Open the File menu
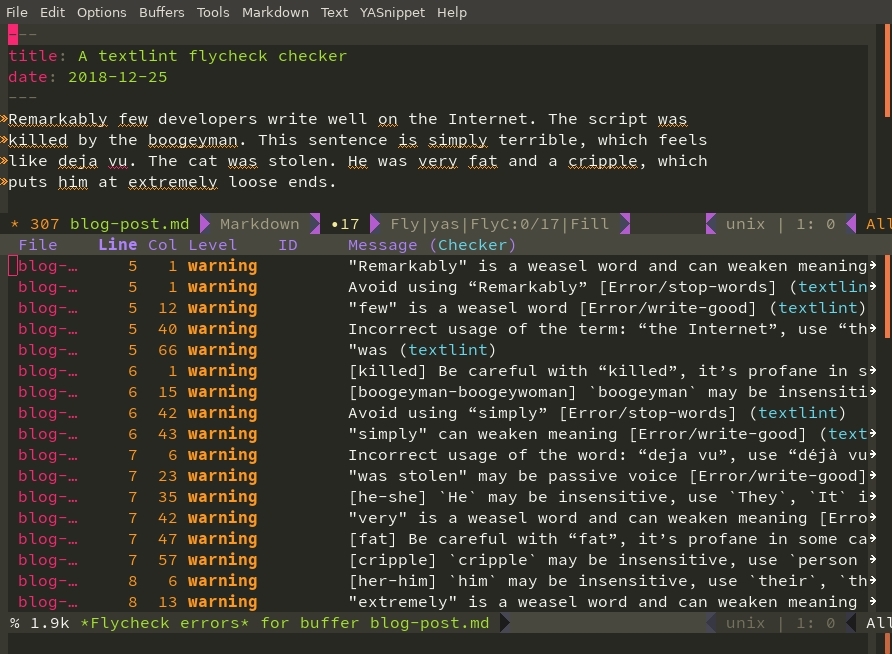 click(16, 12)
